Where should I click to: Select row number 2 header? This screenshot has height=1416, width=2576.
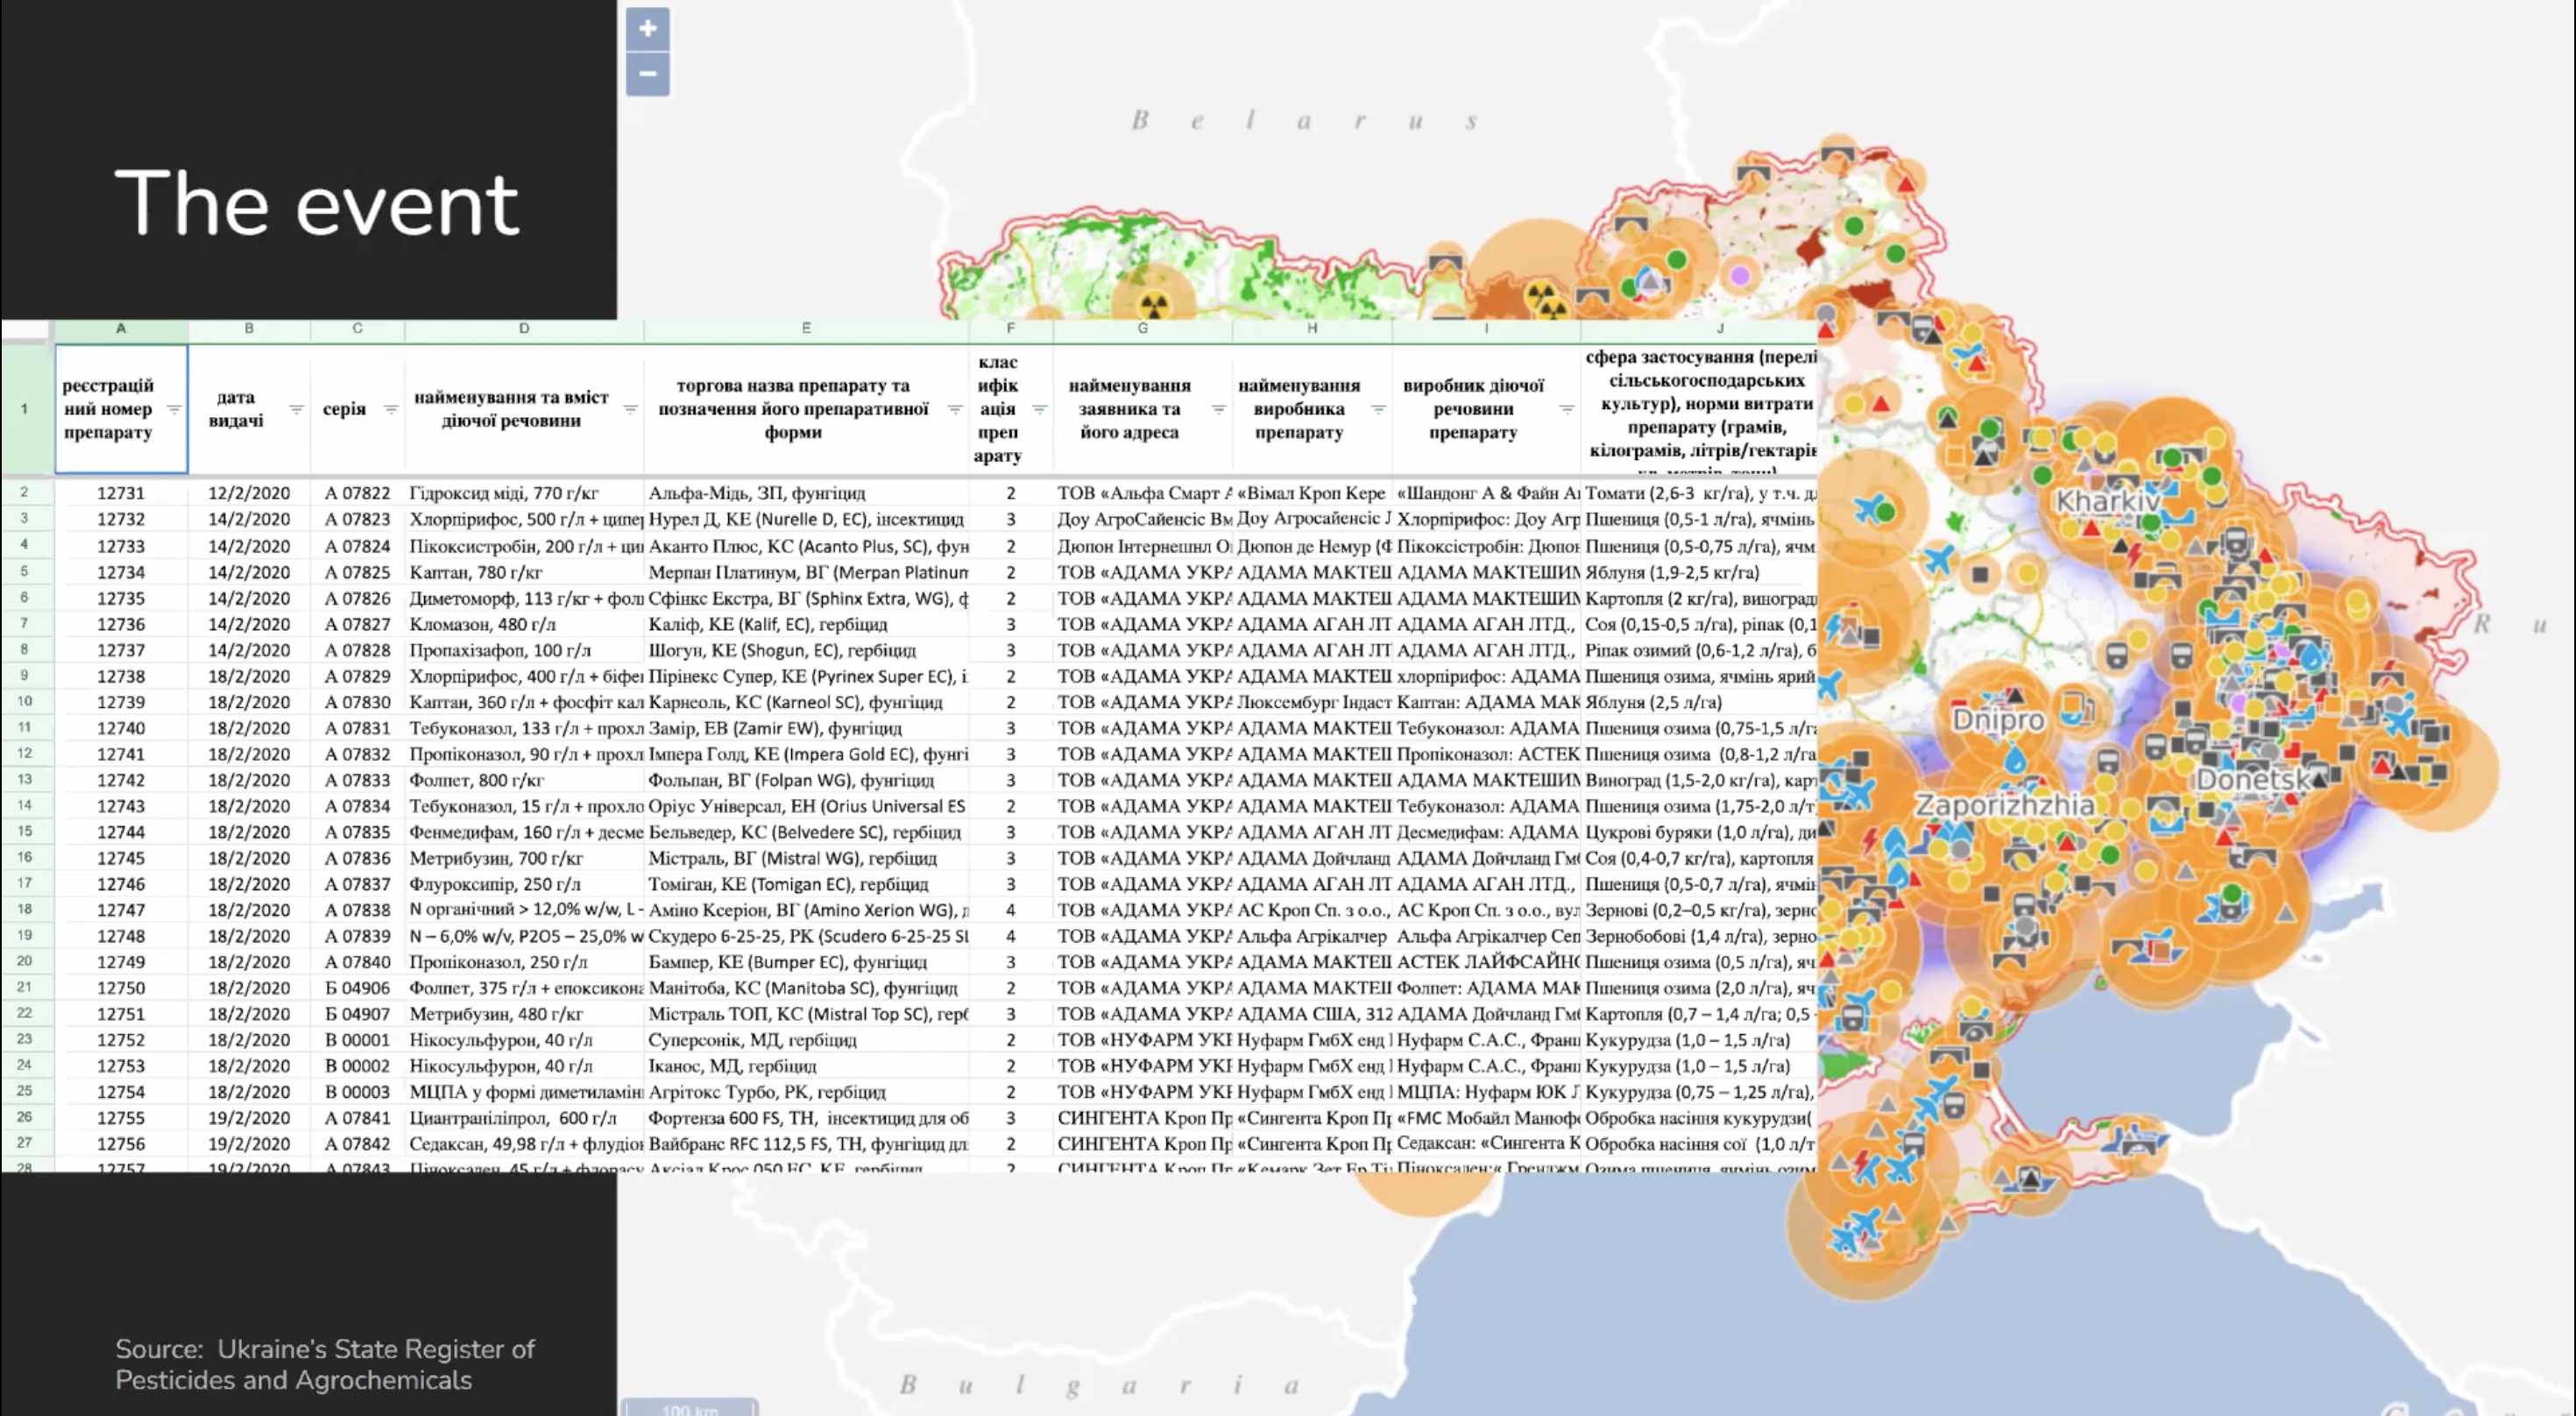click(26, 492)
